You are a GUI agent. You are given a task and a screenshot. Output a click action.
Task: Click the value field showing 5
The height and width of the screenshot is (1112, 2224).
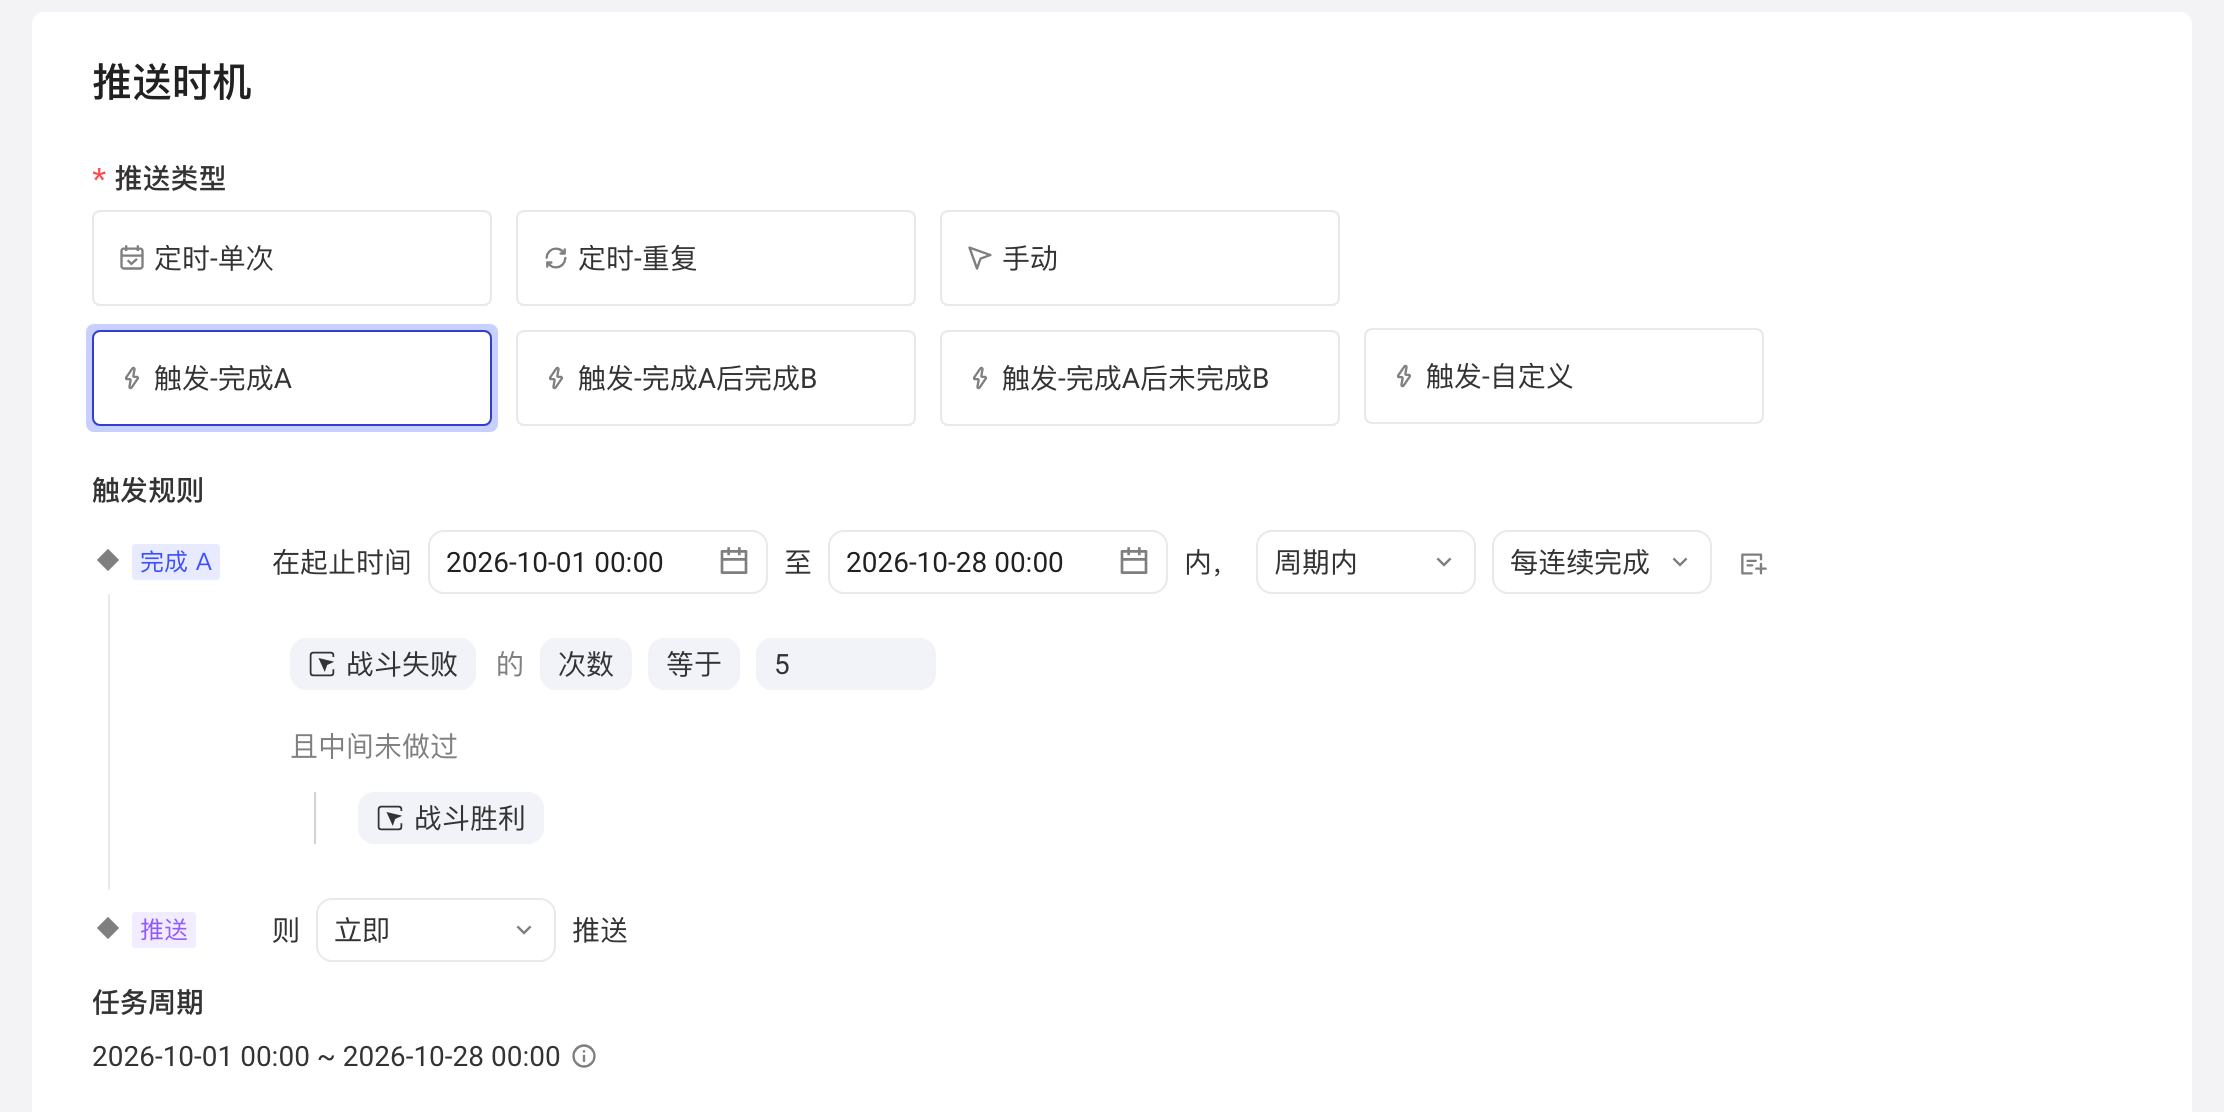coord(846,664)
